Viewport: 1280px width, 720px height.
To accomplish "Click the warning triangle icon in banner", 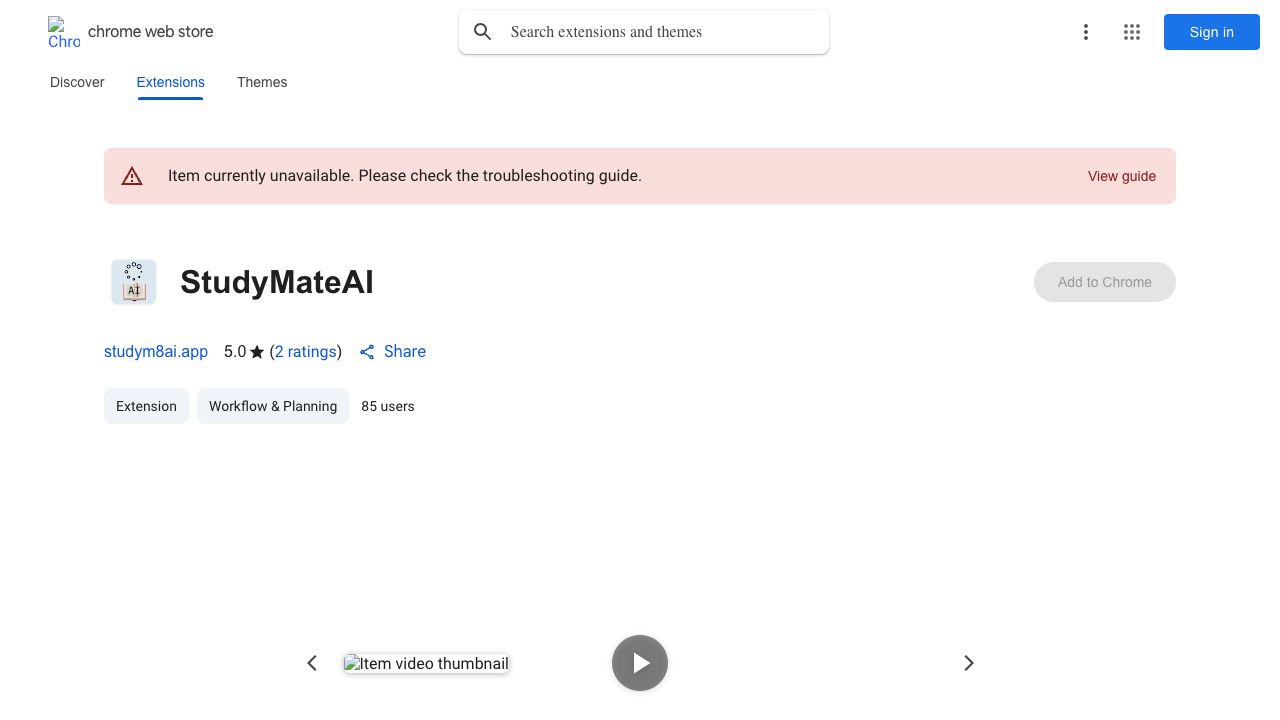I will coord(132,176).
